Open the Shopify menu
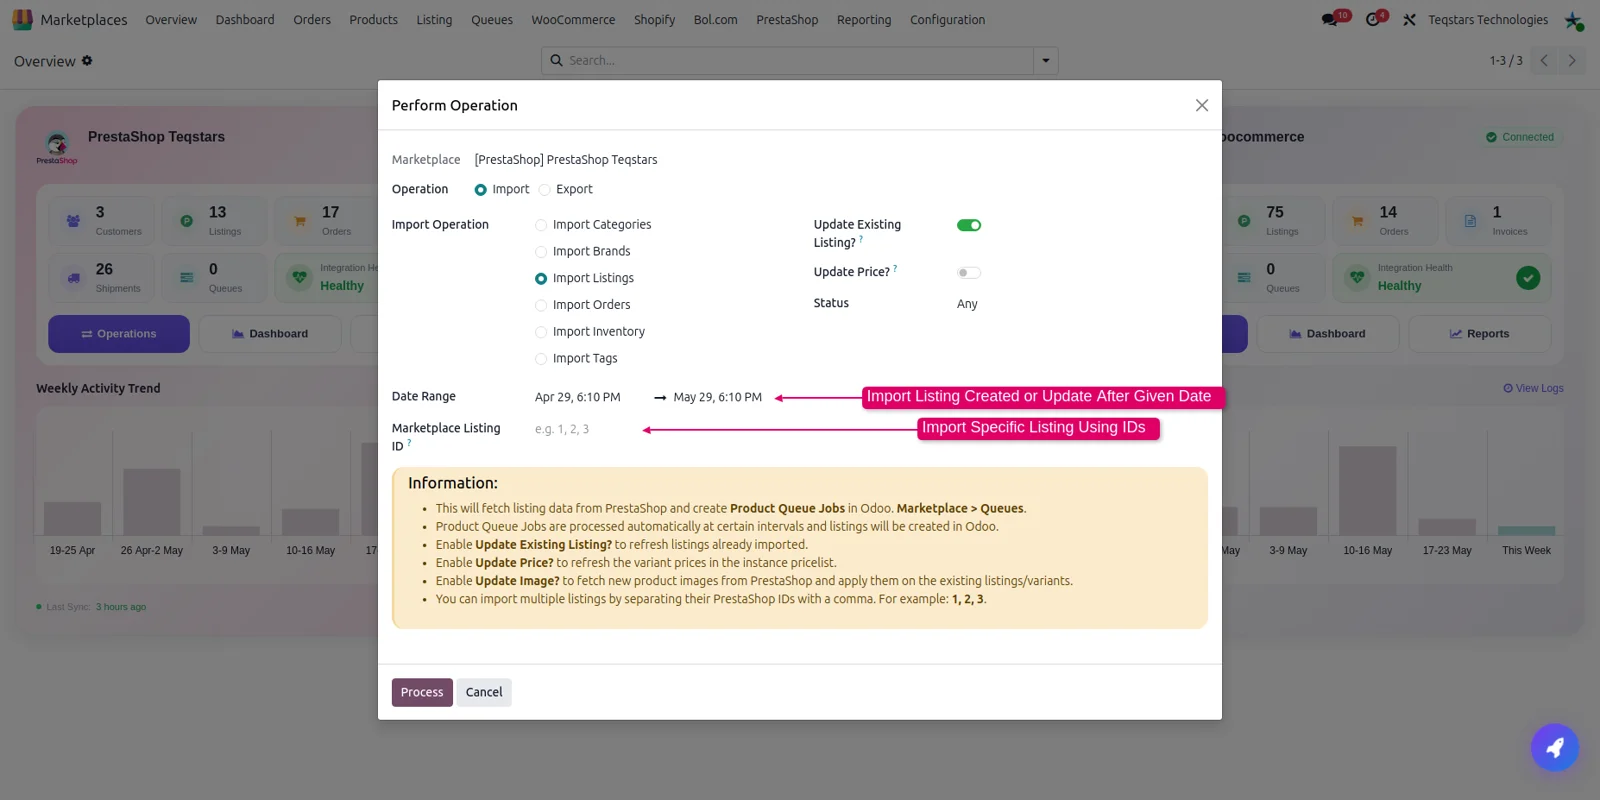Viewport: 1600px width, 800px height. [x=654, y=20]
